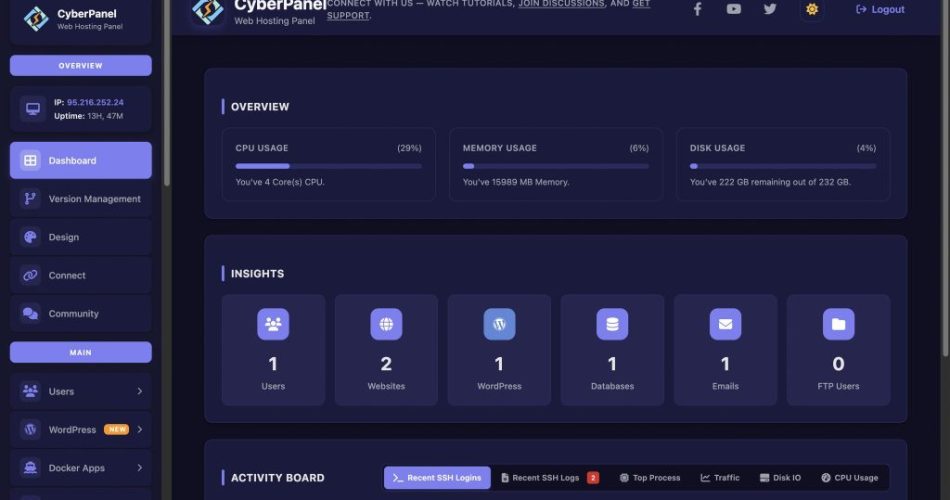
Task: Click the Users insight card icon
Action: (x=273, y=324)
